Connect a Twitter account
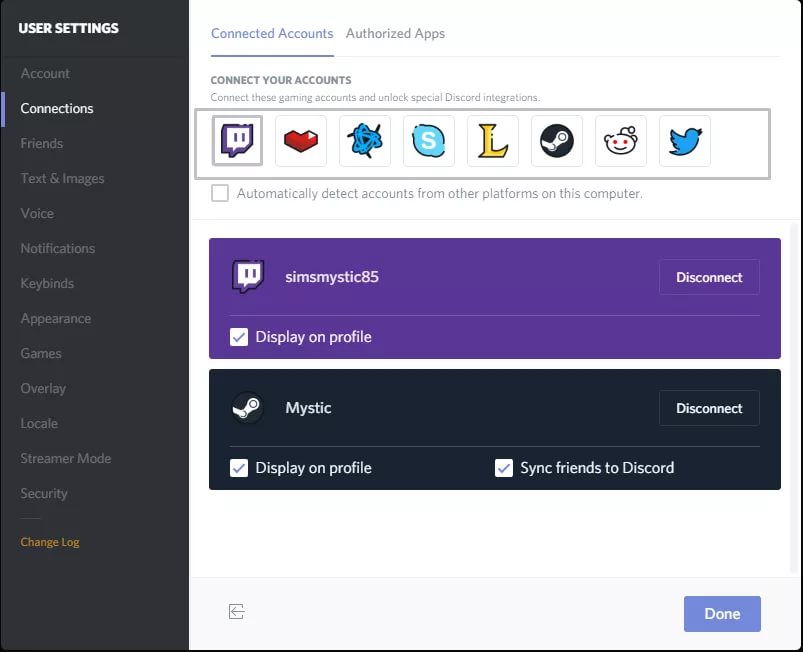Screen dimensions: 803x652 (685, 140)
